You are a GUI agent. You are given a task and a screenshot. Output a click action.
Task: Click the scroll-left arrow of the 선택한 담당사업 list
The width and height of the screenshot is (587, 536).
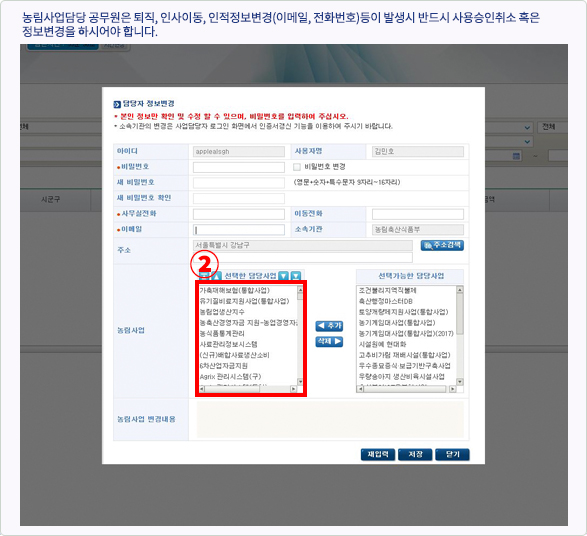(201, 389)
